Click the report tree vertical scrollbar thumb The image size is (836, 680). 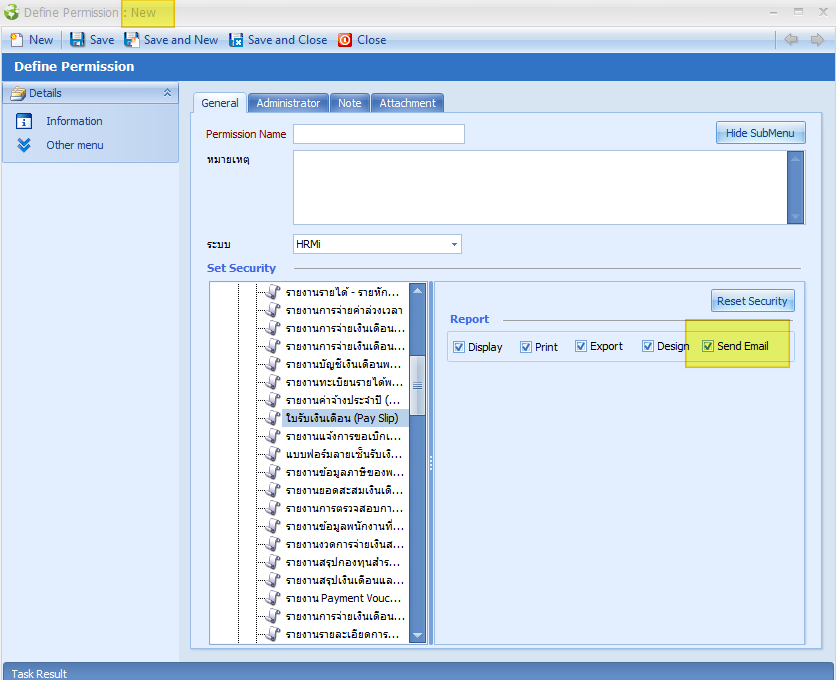417,385
